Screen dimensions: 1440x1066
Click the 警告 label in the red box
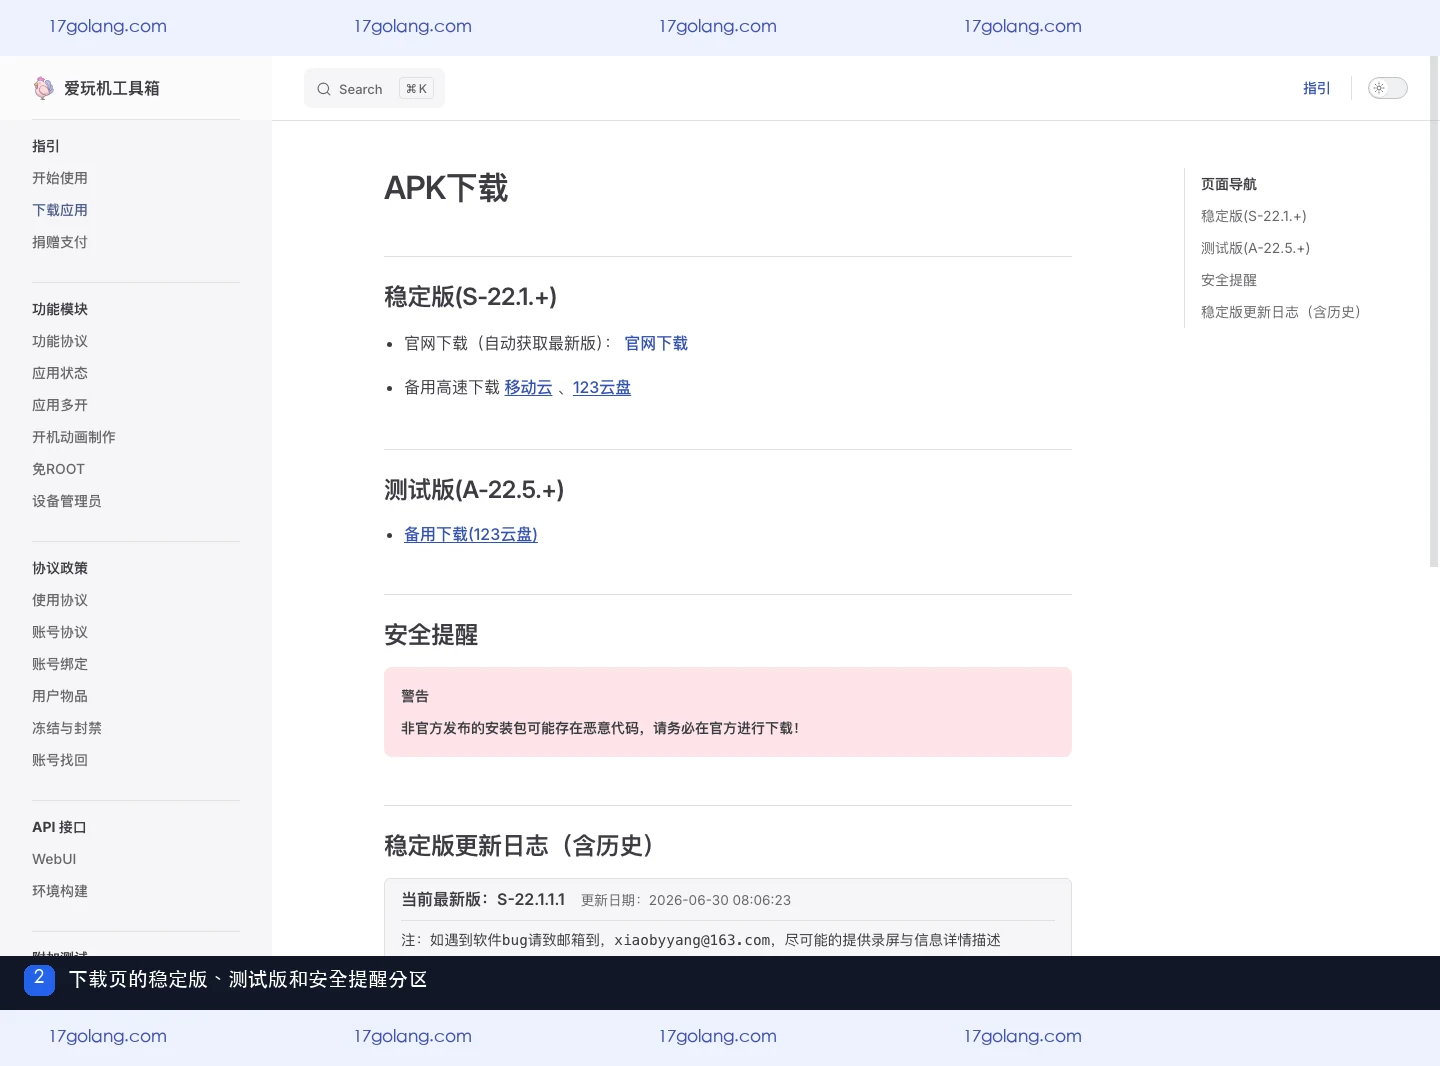pyautogui.click(x=415, y=696)
